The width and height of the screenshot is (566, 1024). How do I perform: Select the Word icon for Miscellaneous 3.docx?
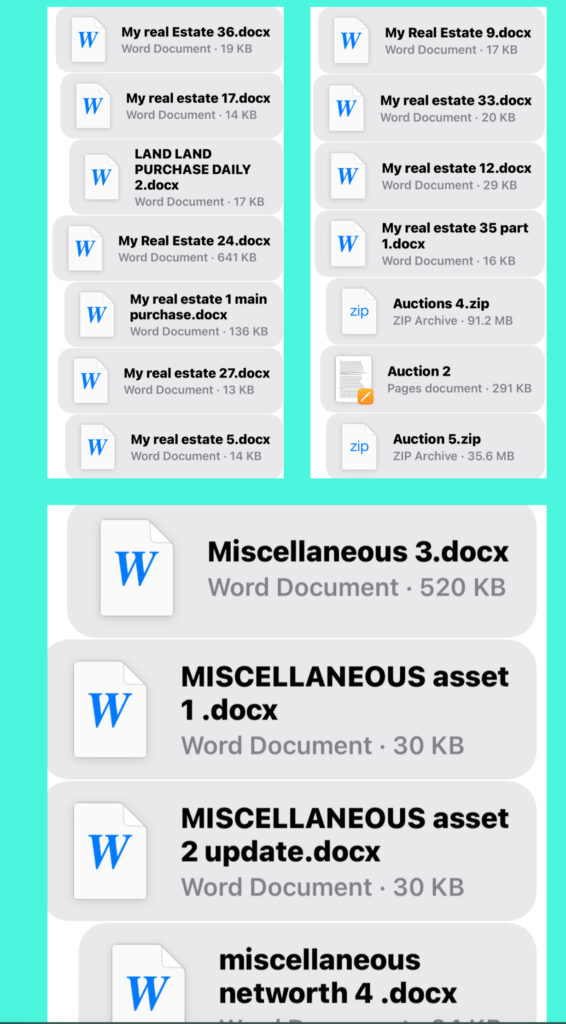[136, 568]
